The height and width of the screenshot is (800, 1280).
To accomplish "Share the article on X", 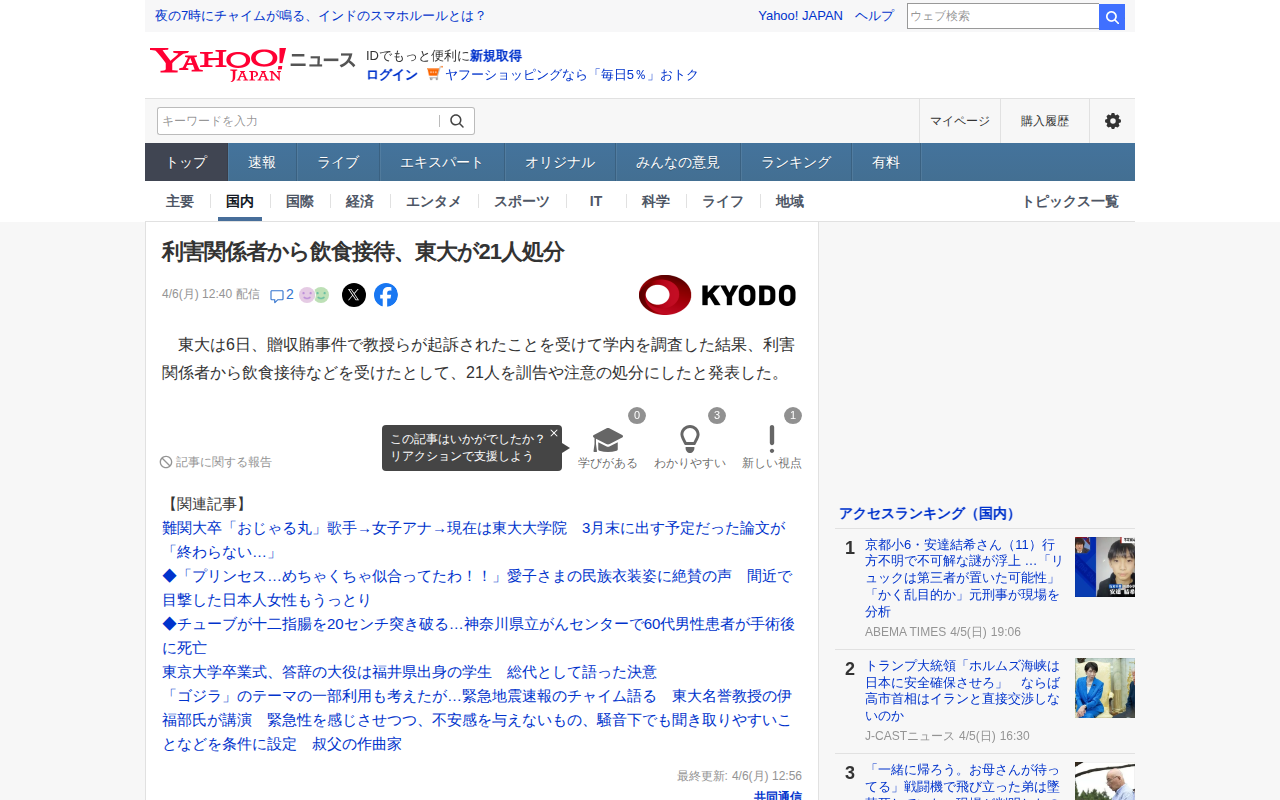I will click(354, 295).
